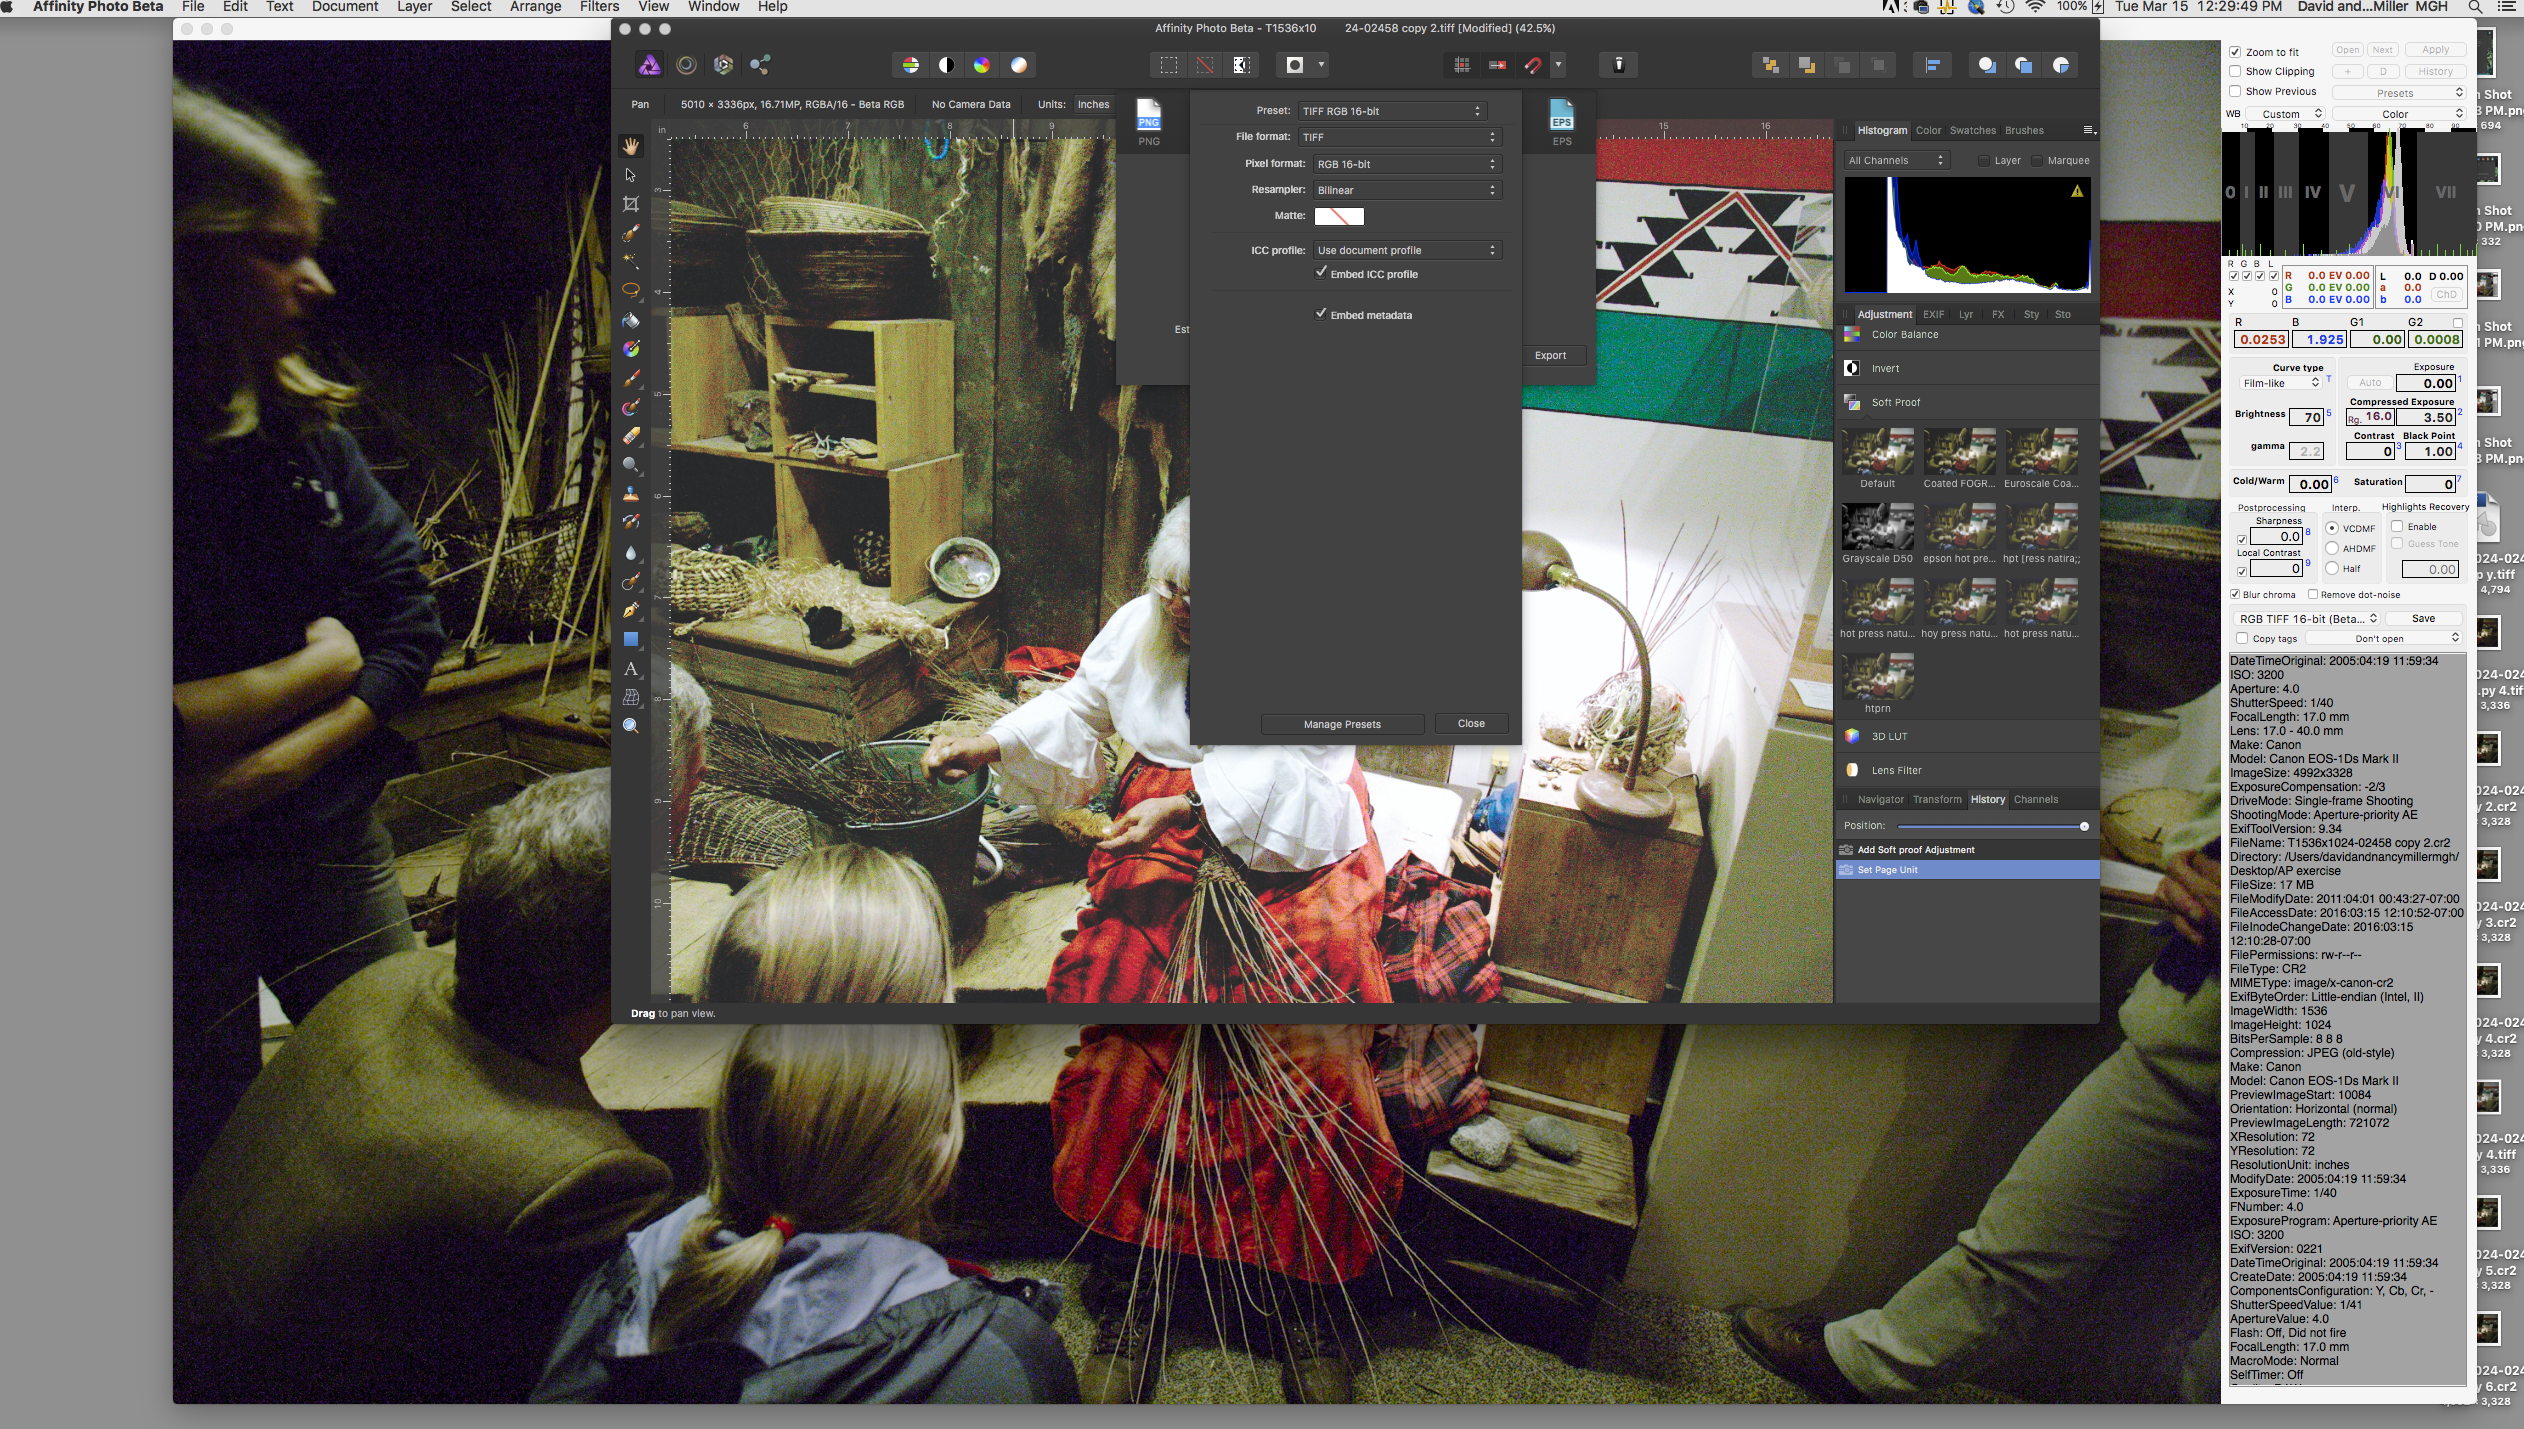Choose EPS export format icon
The width and height of the screenshot is (2524, 1429).
tap(1561, 123)
